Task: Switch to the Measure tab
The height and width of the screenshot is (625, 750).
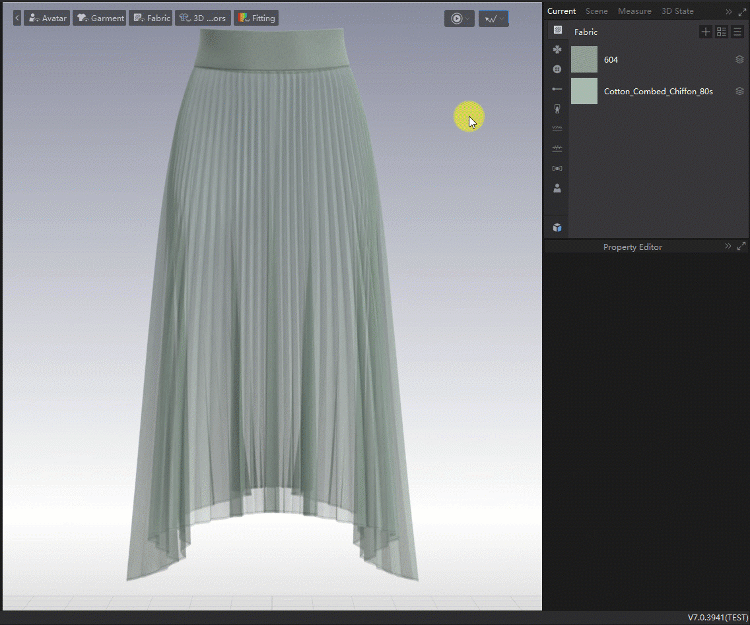Action: tap(634, 11)
